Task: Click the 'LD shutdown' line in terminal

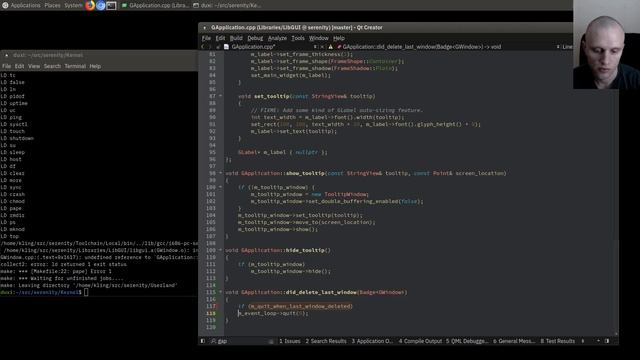Action: pos(17,138)
